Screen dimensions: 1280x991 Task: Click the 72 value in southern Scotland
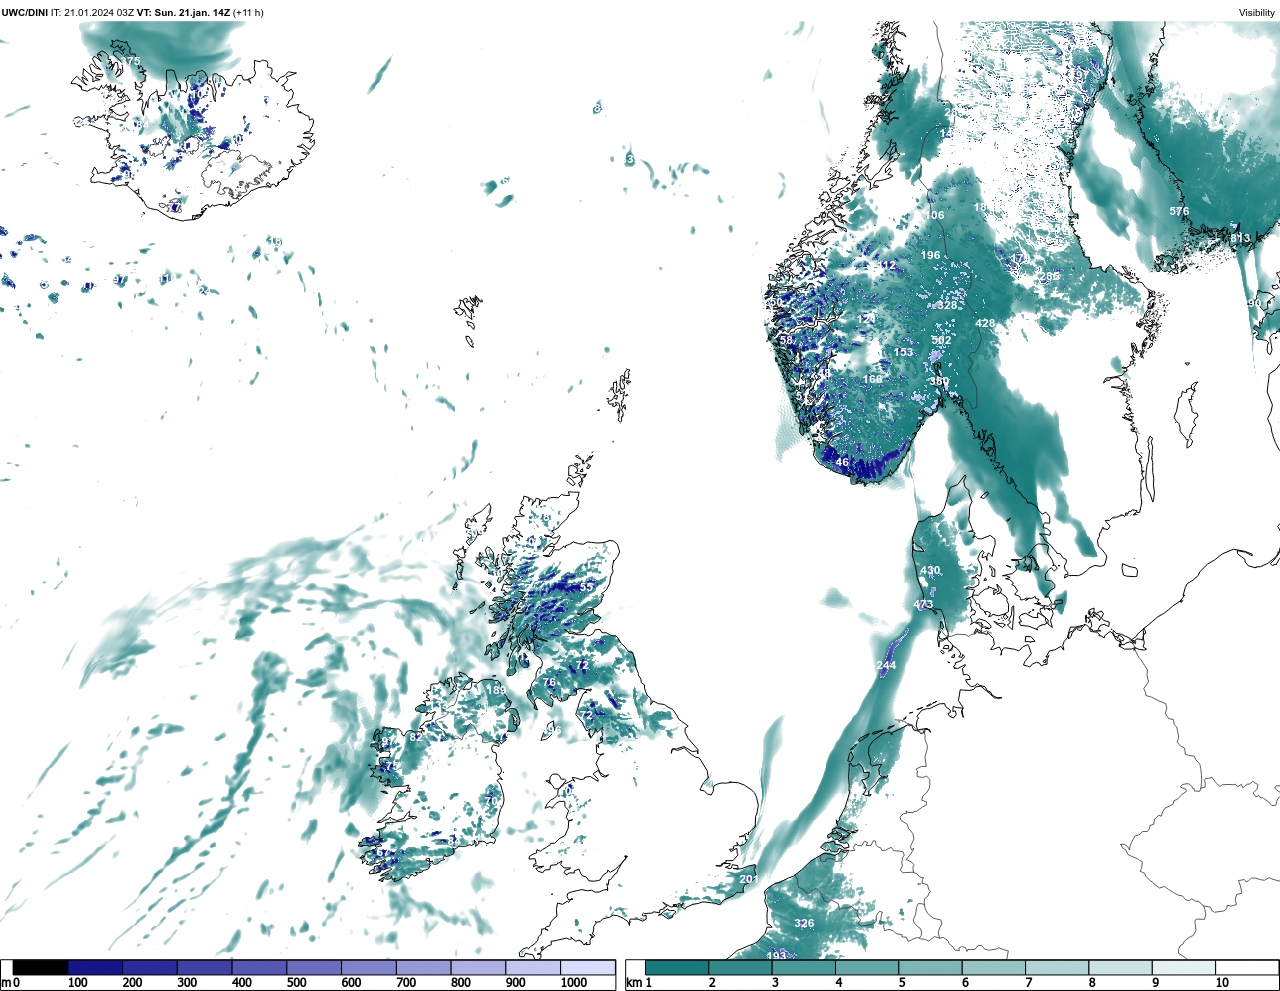(582, 665)
